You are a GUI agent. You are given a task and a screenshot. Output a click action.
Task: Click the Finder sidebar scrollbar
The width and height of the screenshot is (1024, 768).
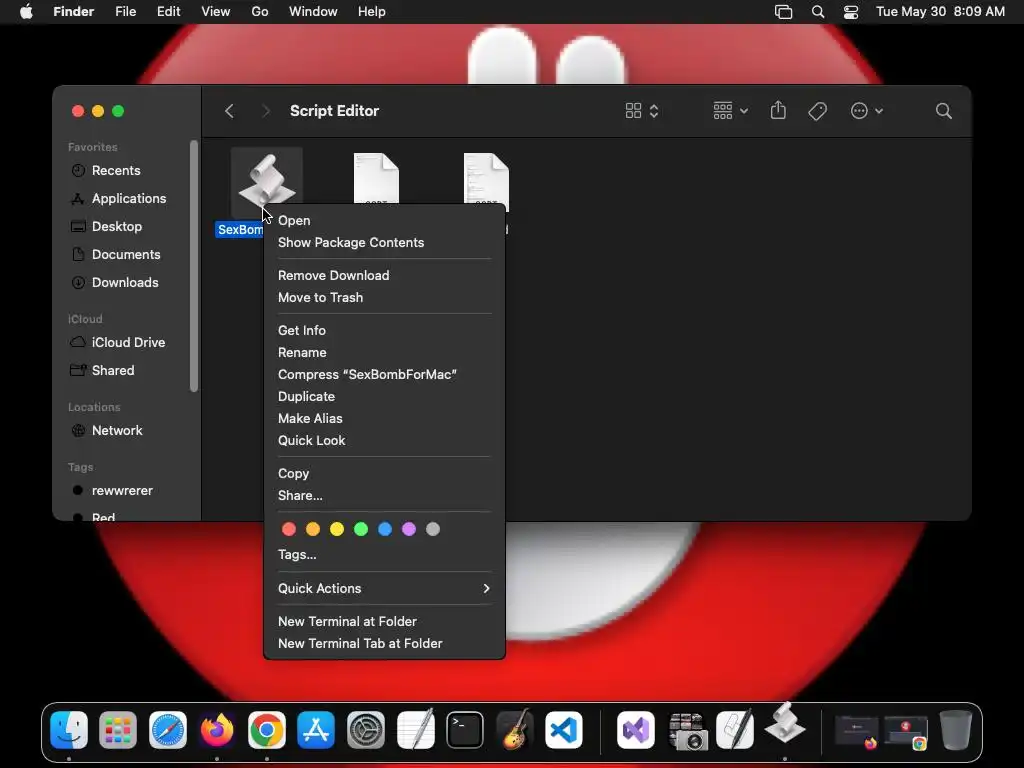coord(194,266)
